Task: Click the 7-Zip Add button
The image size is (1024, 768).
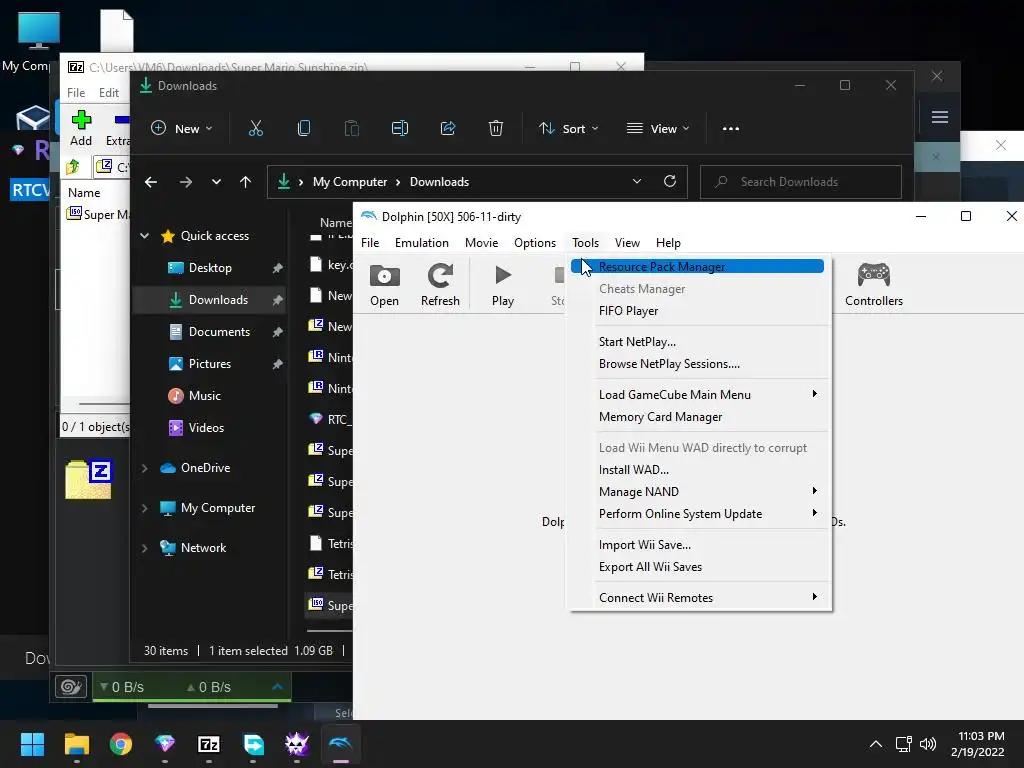Action: (81, 128)
